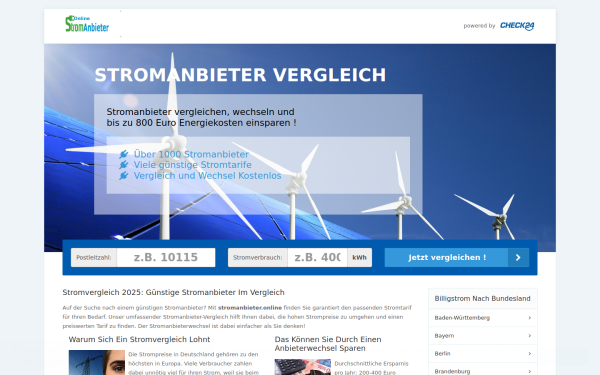Click the chevron next to Berlin

pos(530,354)
